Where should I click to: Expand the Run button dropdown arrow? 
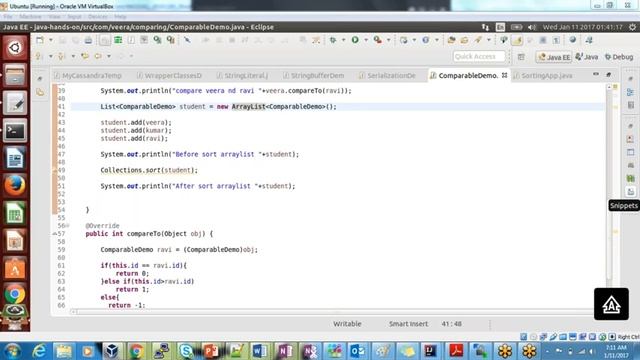366,40
